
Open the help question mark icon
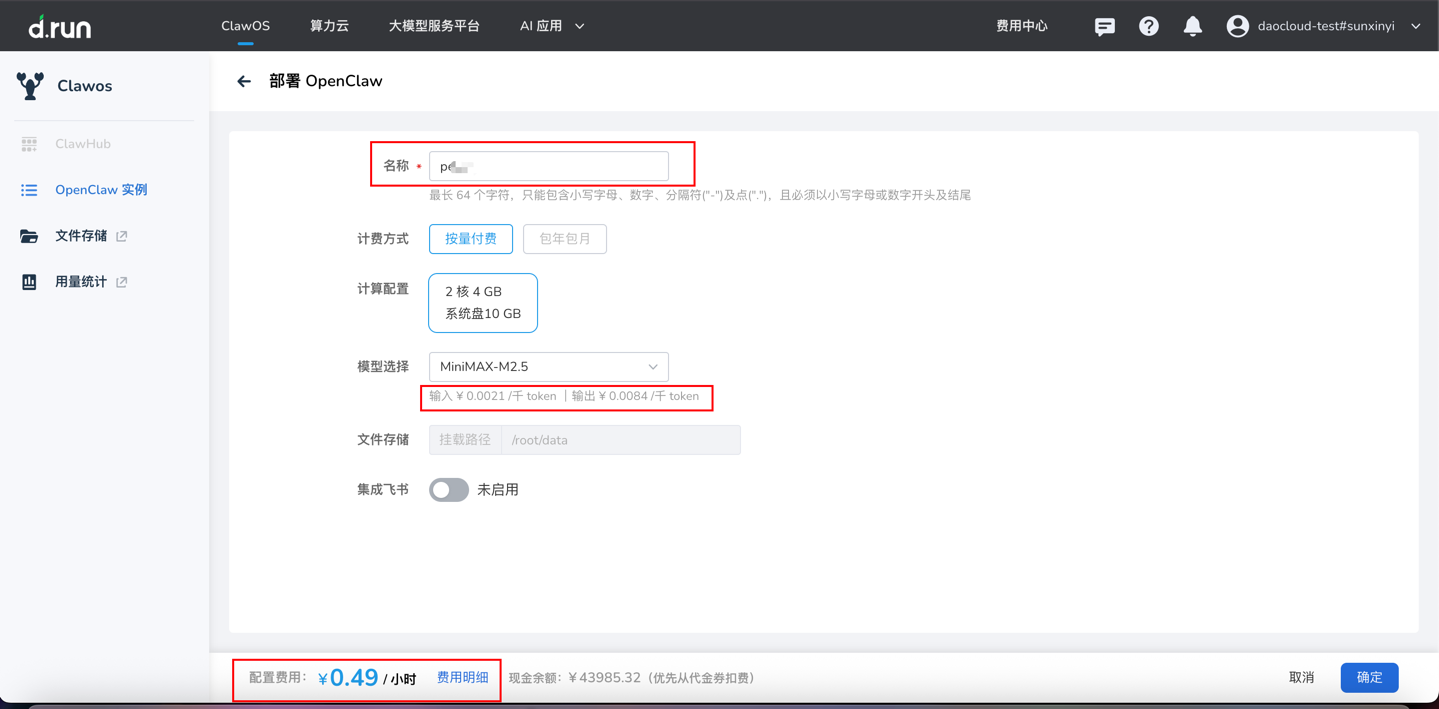[1148, 26]
